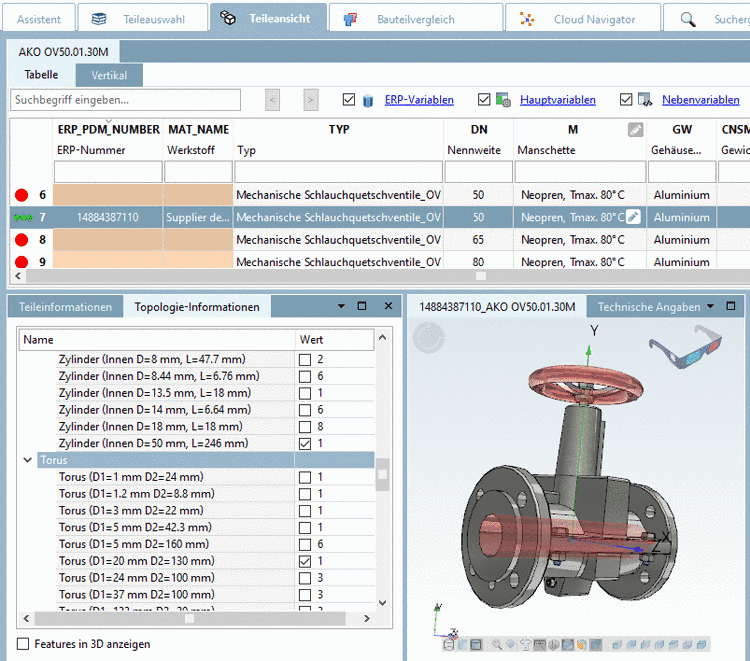Image resolution: width=750 pixels, height=661 pixels.
Task: Enable Features in 3D anzeigen checkbox
Action: (24, 644)
